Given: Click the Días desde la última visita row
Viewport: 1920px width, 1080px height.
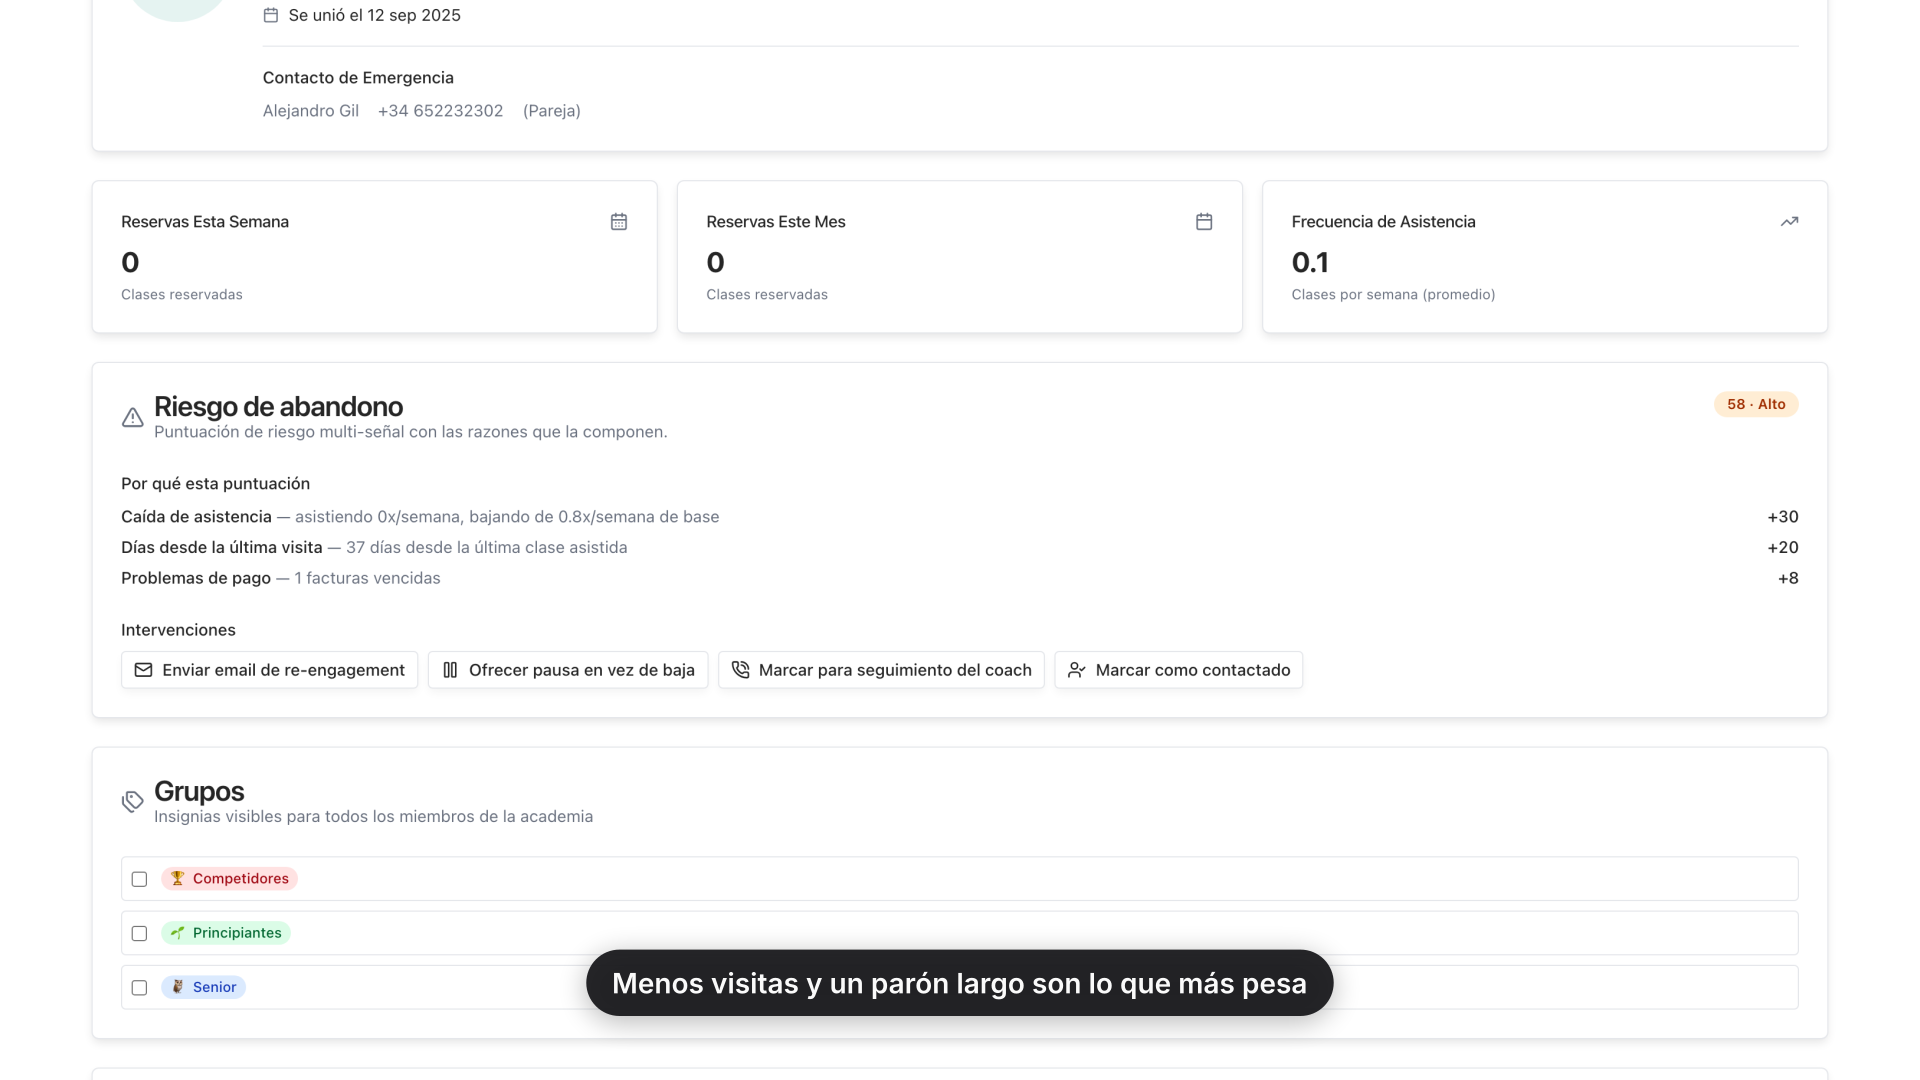Looking at the screenshot, I should pyautogui.click(x=960, y=547).
